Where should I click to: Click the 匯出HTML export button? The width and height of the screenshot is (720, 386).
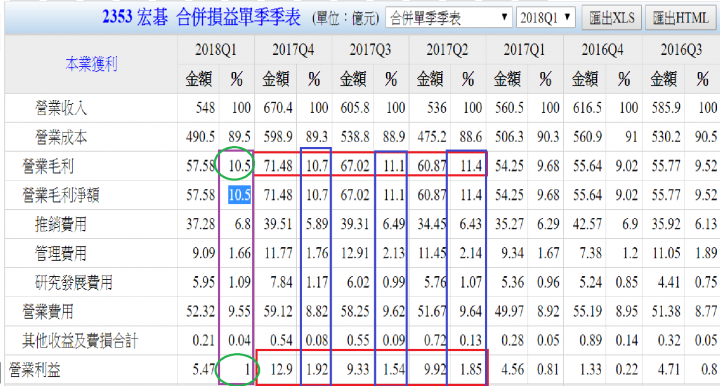point(681,18)
